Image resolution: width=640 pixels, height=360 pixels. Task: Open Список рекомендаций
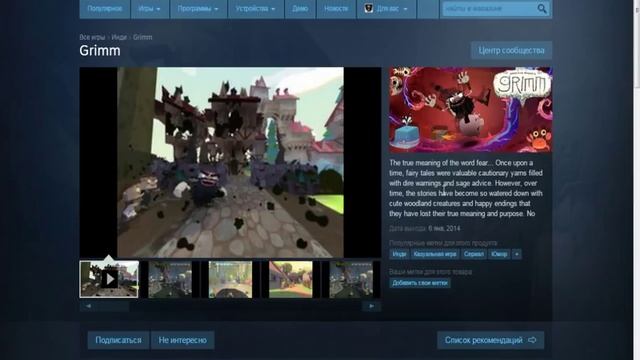490,340
